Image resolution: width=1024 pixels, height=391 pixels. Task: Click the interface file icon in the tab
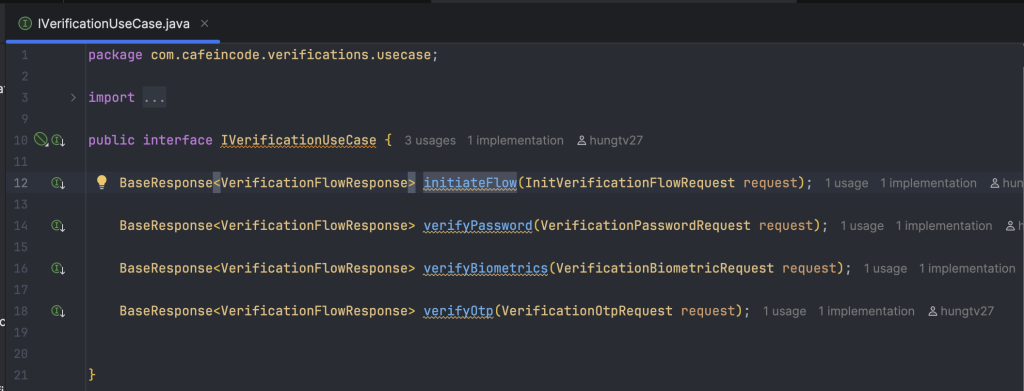[25, 24]
